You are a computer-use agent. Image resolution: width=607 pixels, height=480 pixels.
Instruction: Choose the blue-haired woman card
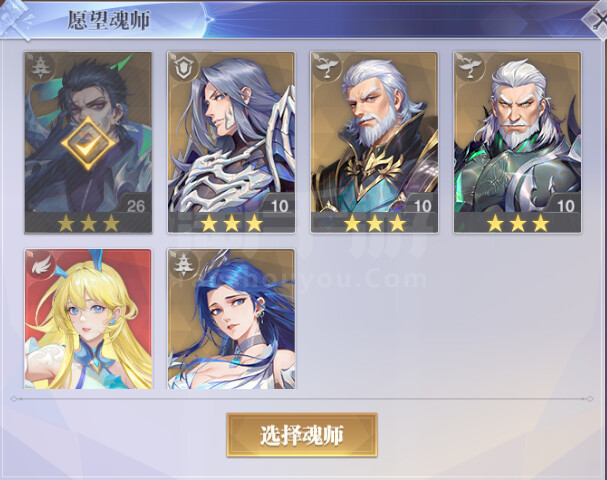click(231, 319)
